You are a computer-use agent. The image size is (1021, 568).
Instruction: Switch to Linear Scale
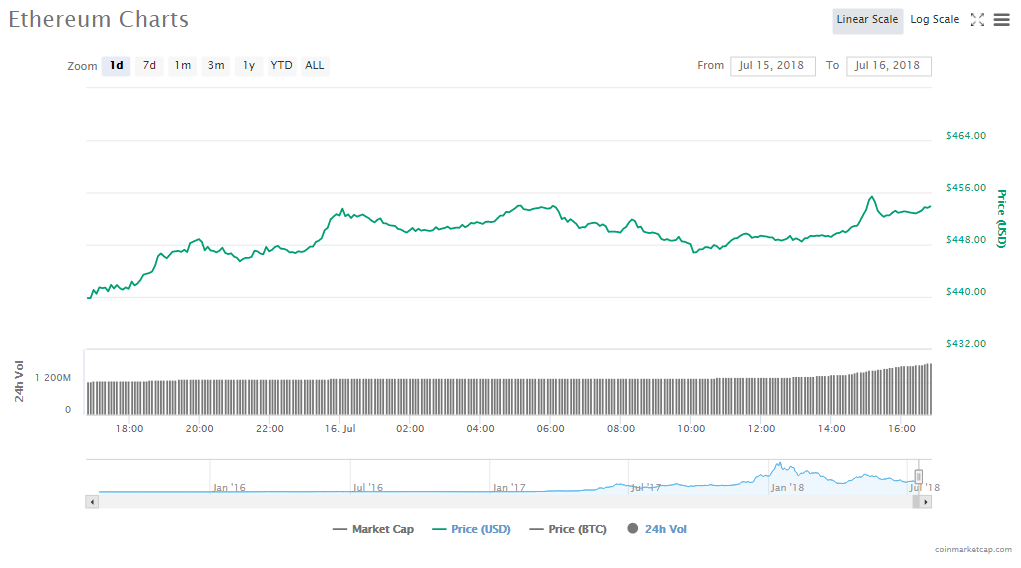point(867,20)
